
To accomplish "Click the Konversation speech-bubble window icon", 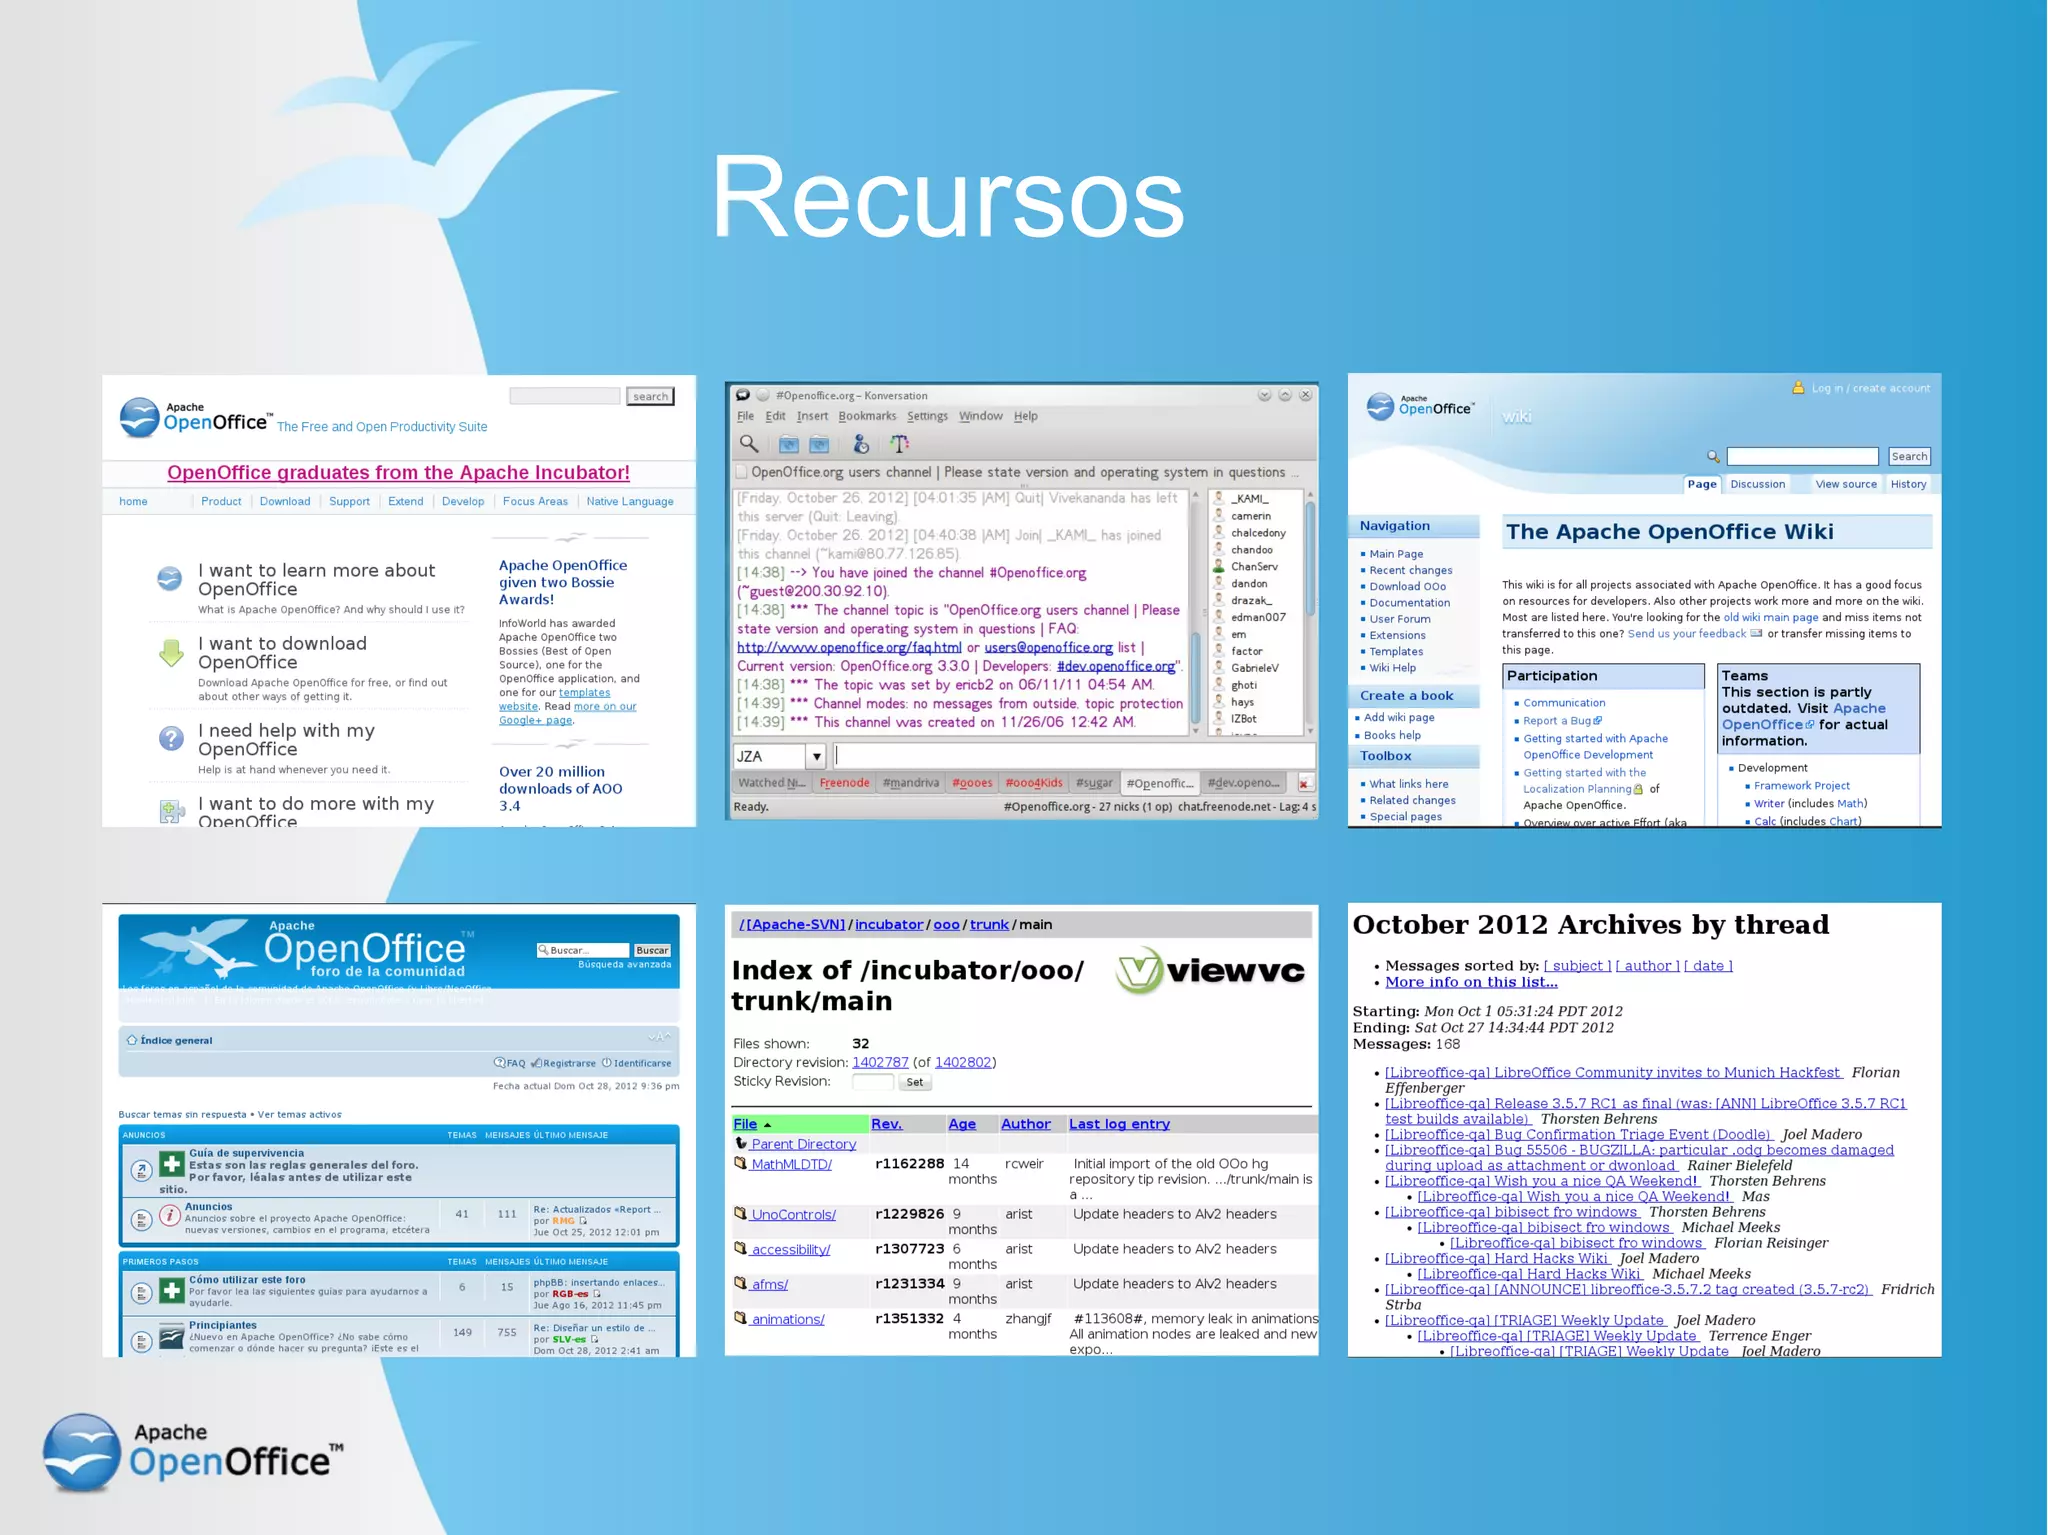I will tap(742, 395).
